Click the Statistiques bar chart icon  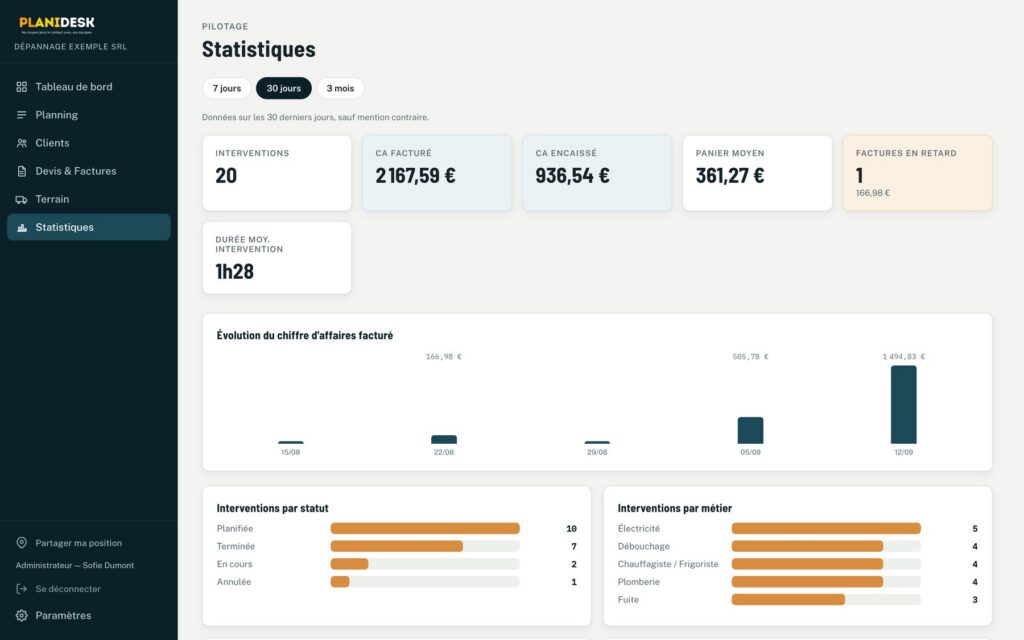[x=22, y=227]
